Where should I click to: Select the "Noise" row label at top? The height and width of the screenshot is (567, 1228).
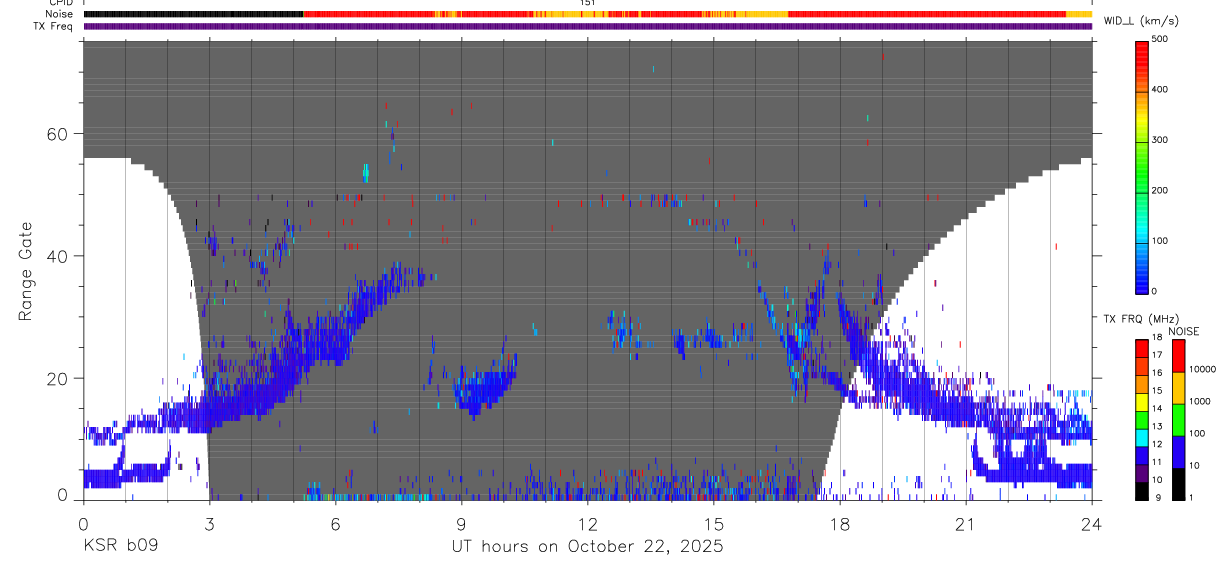[60, 14]
